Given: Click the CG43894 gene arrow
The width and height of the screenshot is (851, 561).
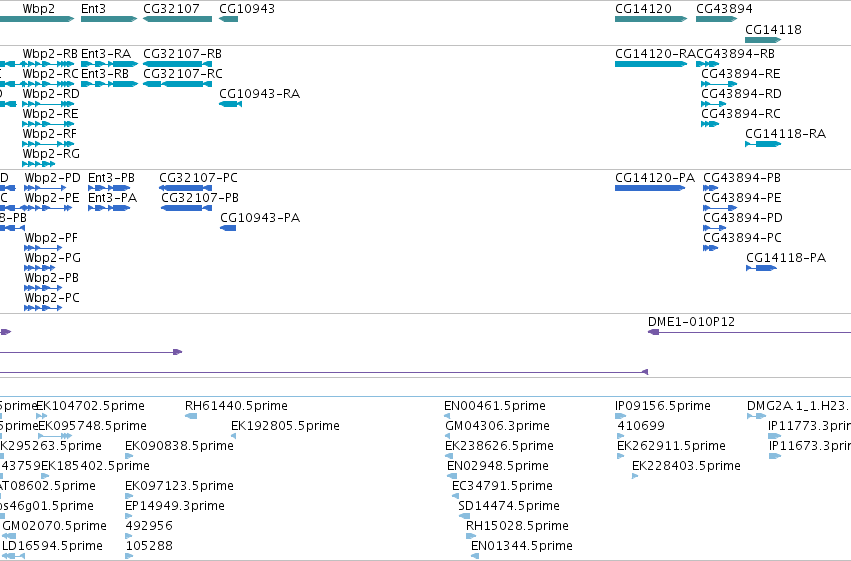Looking at the screenshot, I should pos(716,19).
